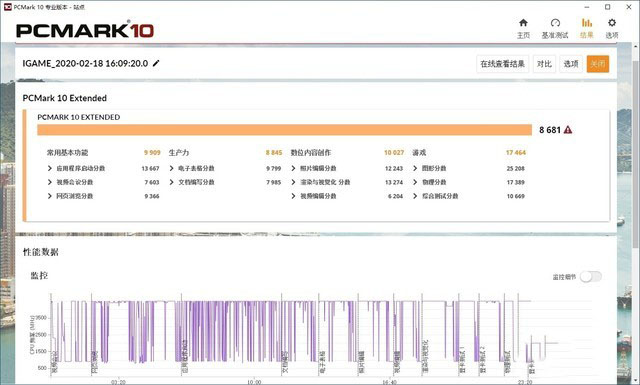Click the combined test value 10 669

pos(516,196)
